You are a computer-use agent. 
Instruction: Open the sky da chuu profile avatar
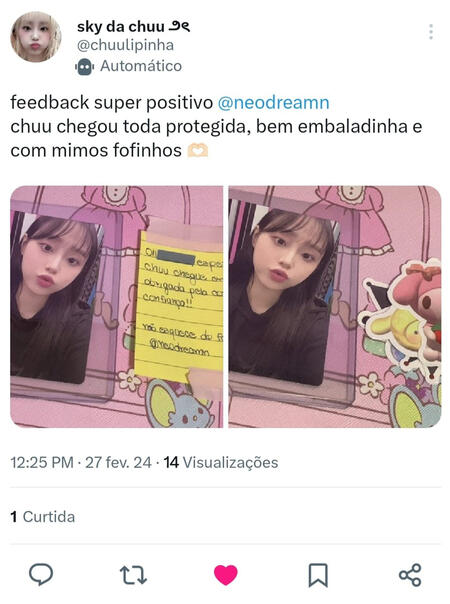click(35, 37)
